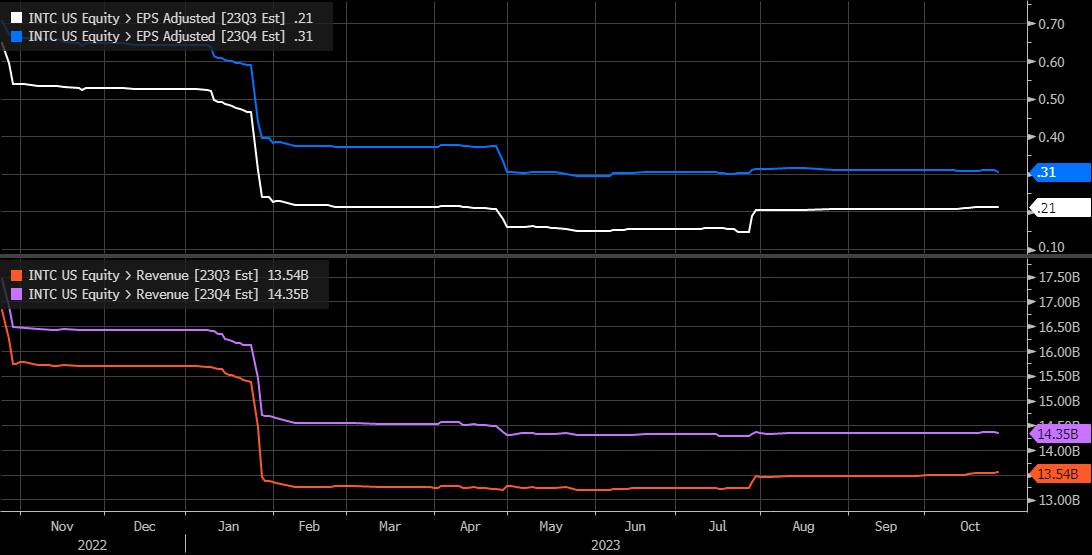The image size is (1092, 555).
Task: Click the white swatch for 23Q3 EPS legend
Action: coord(17,18)
